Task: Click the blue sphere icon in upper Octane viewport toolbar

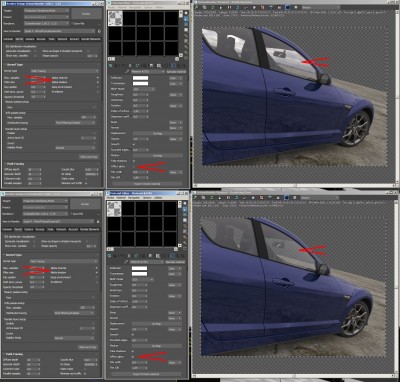Action: coord(287,7)
